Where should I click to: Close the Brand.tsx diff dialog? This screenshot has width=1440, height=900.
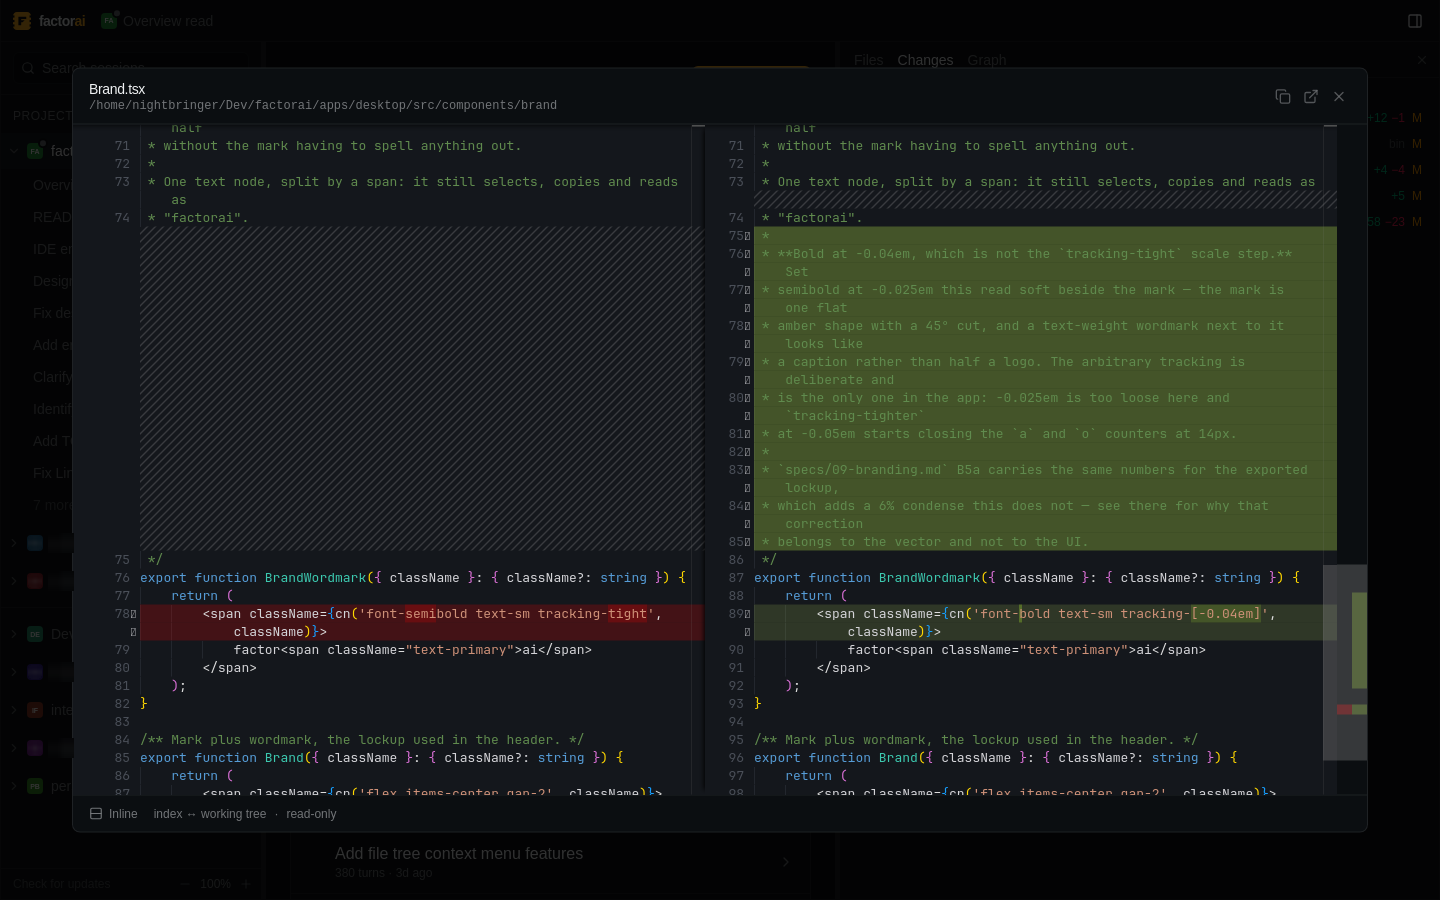[x=1339, y=97]
